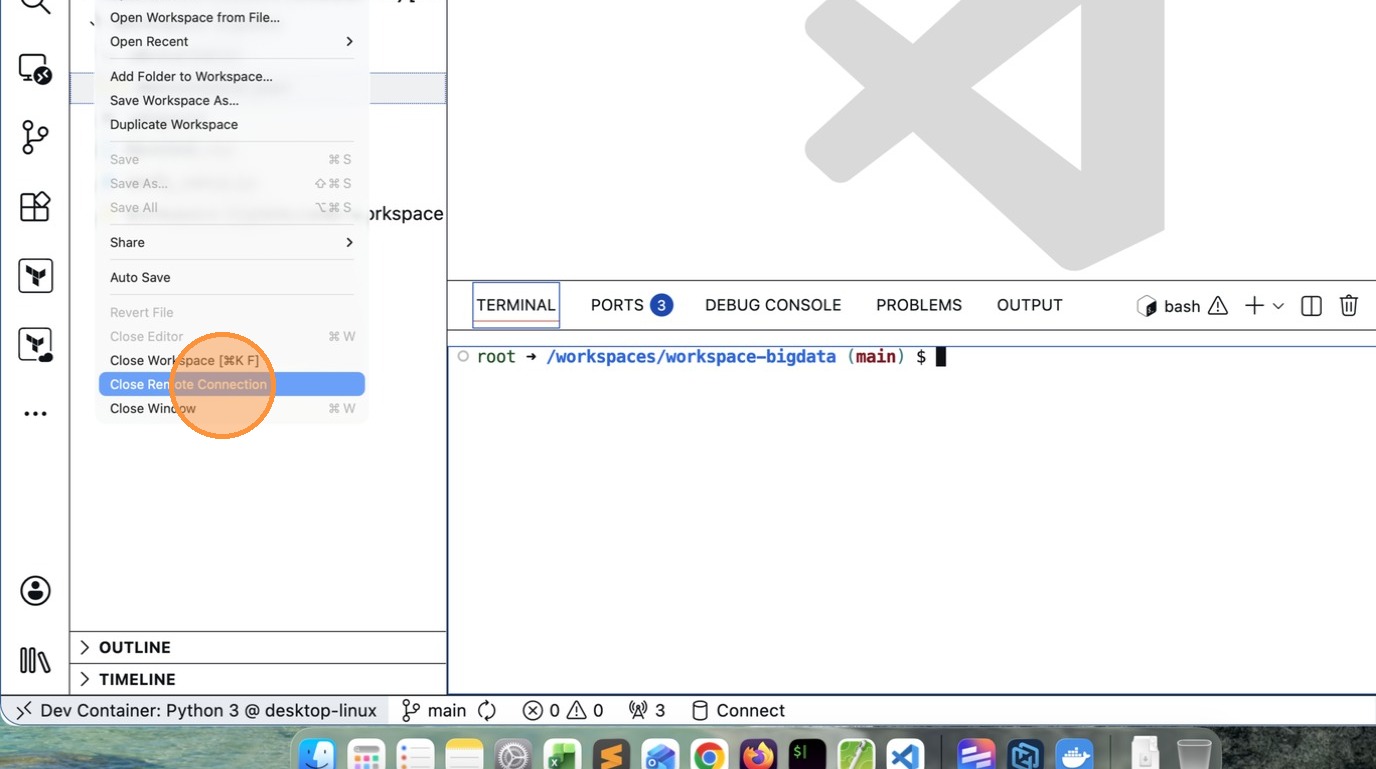This screenshot has width=1376, height=769.
Task: Choose Close Workspace from the menu
Action: pos(232,361)
